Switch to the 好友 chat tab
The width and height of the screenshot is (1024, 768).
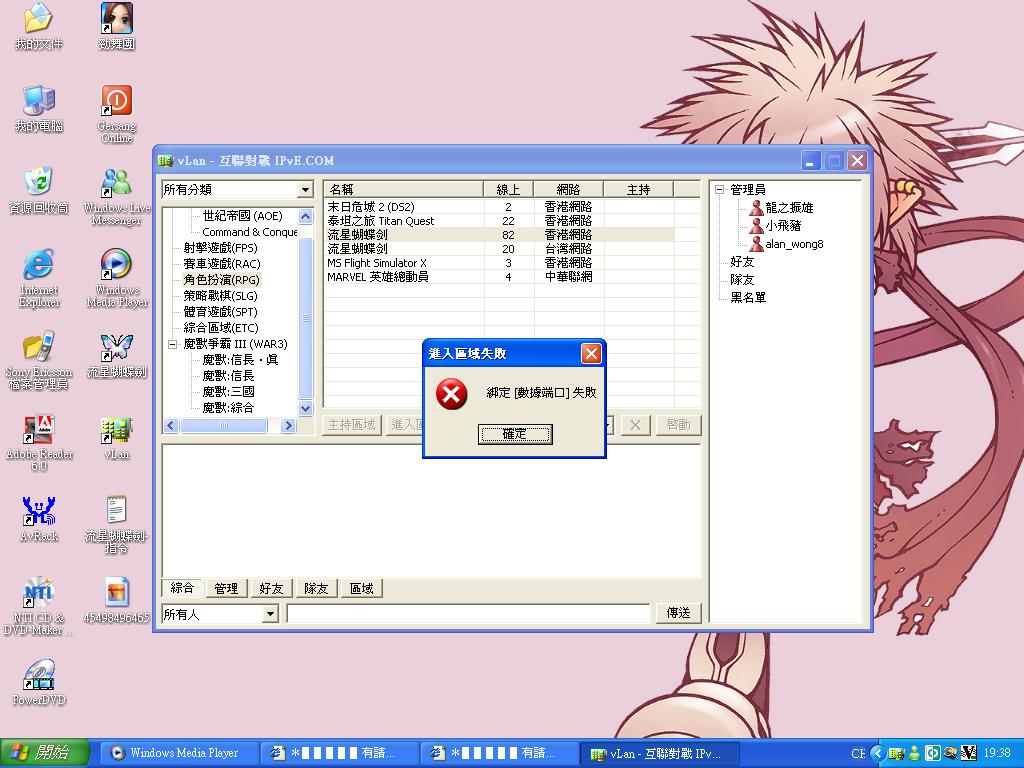(271, 588)
